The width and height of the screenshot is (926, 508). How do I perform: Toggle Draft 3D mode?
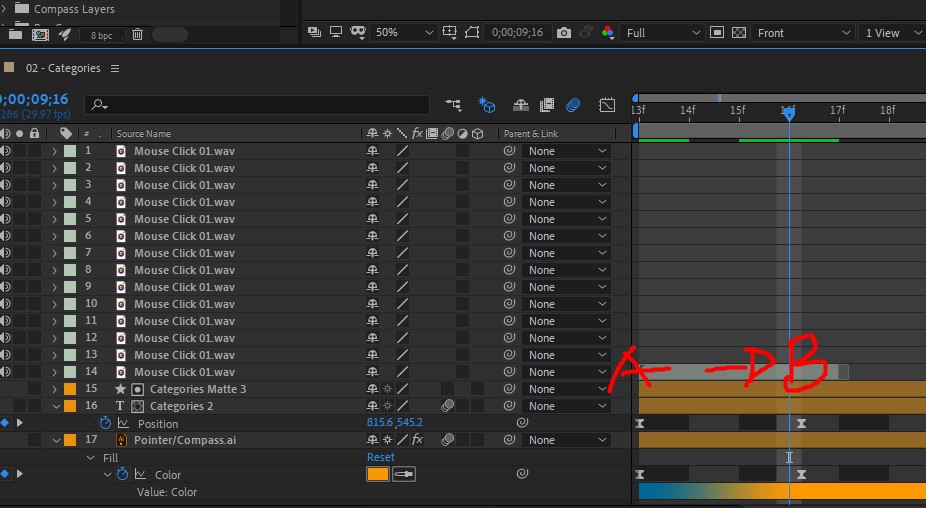487,105
